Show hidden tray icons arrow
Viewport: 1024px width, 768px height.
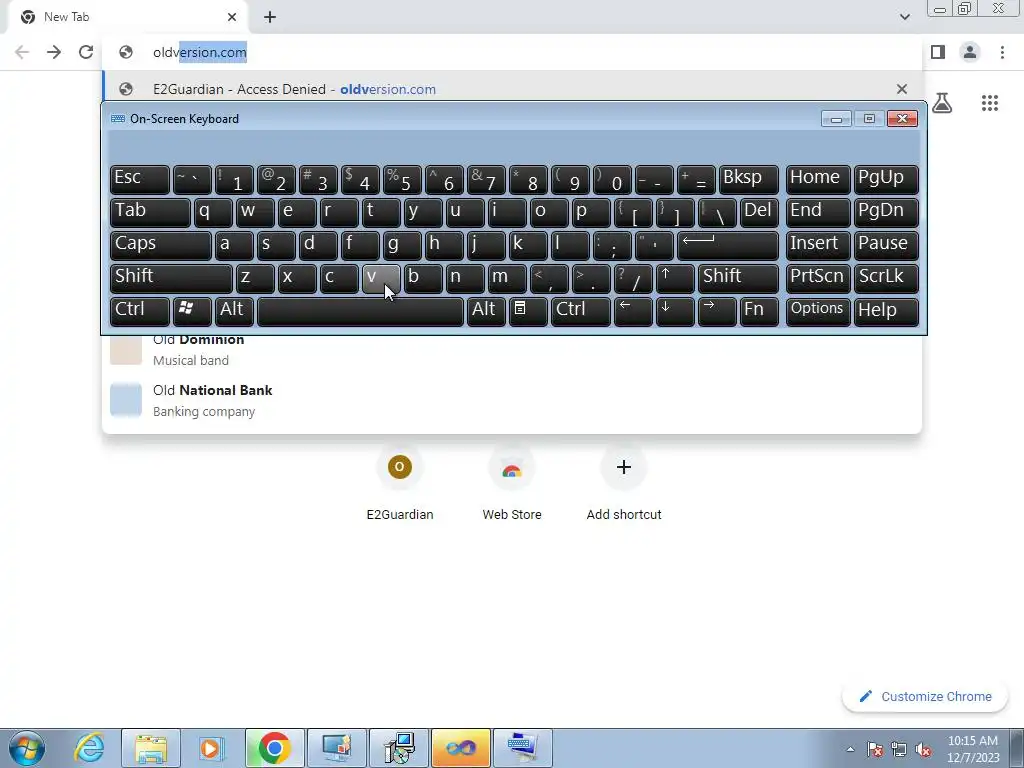coord(850,750)
